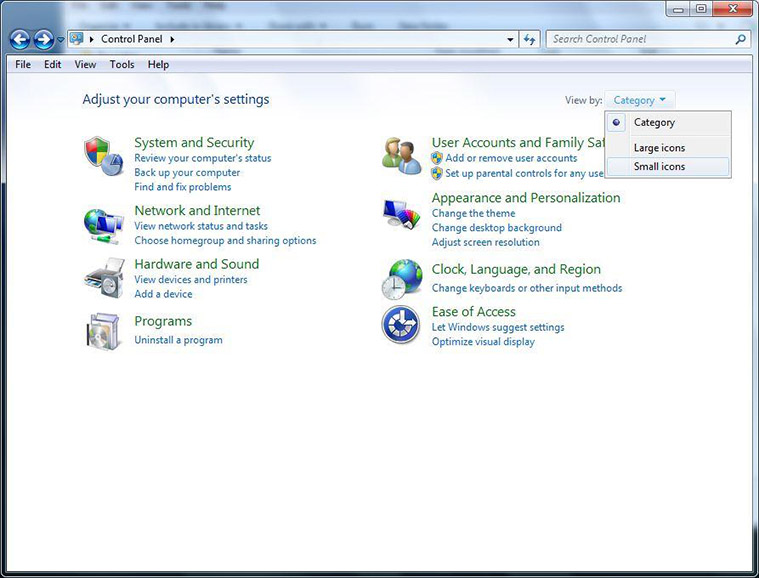Click Change desktop background
Viewport: 759px width, 578px height.
[497, 228]
